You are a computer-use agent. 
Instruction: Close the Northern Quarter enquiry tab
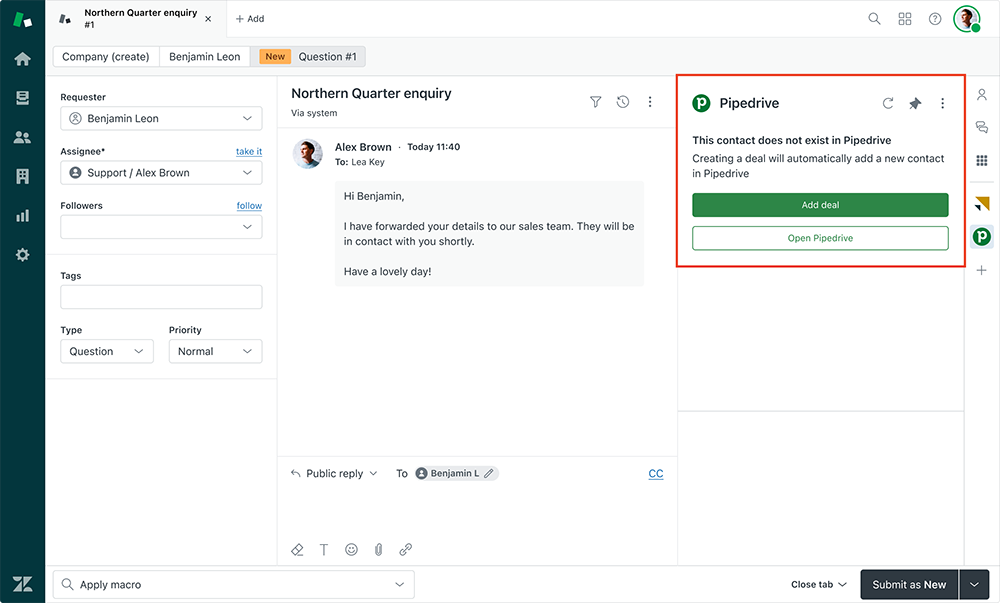click(208, 19)
